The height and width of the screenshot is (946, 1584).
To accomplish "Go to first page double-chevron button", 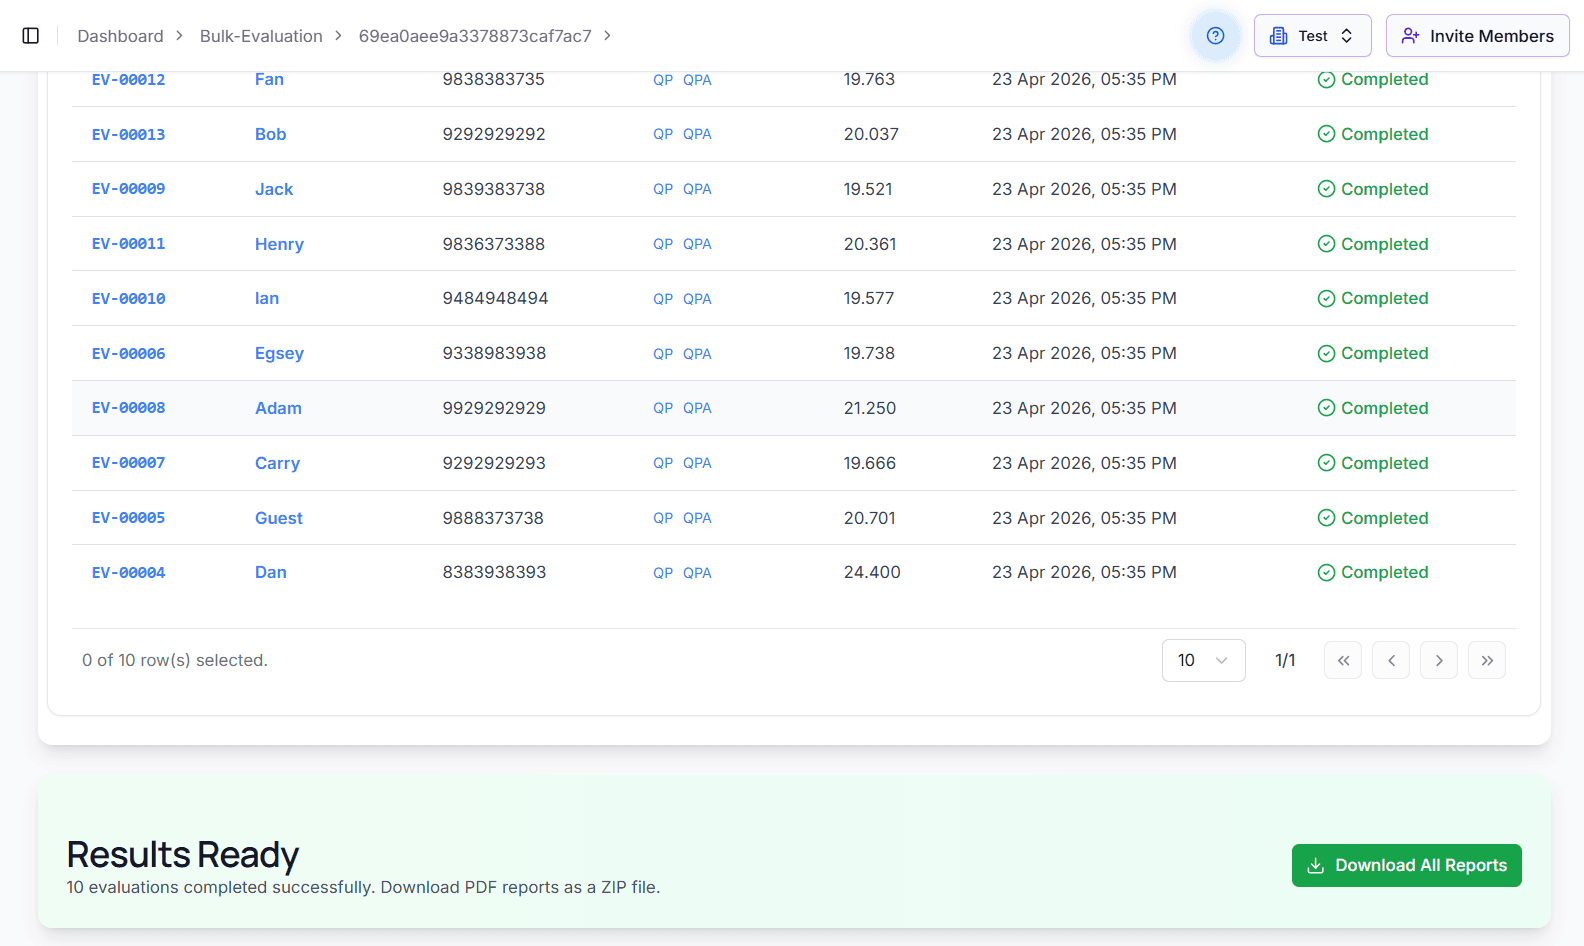I will (1343, 660).
